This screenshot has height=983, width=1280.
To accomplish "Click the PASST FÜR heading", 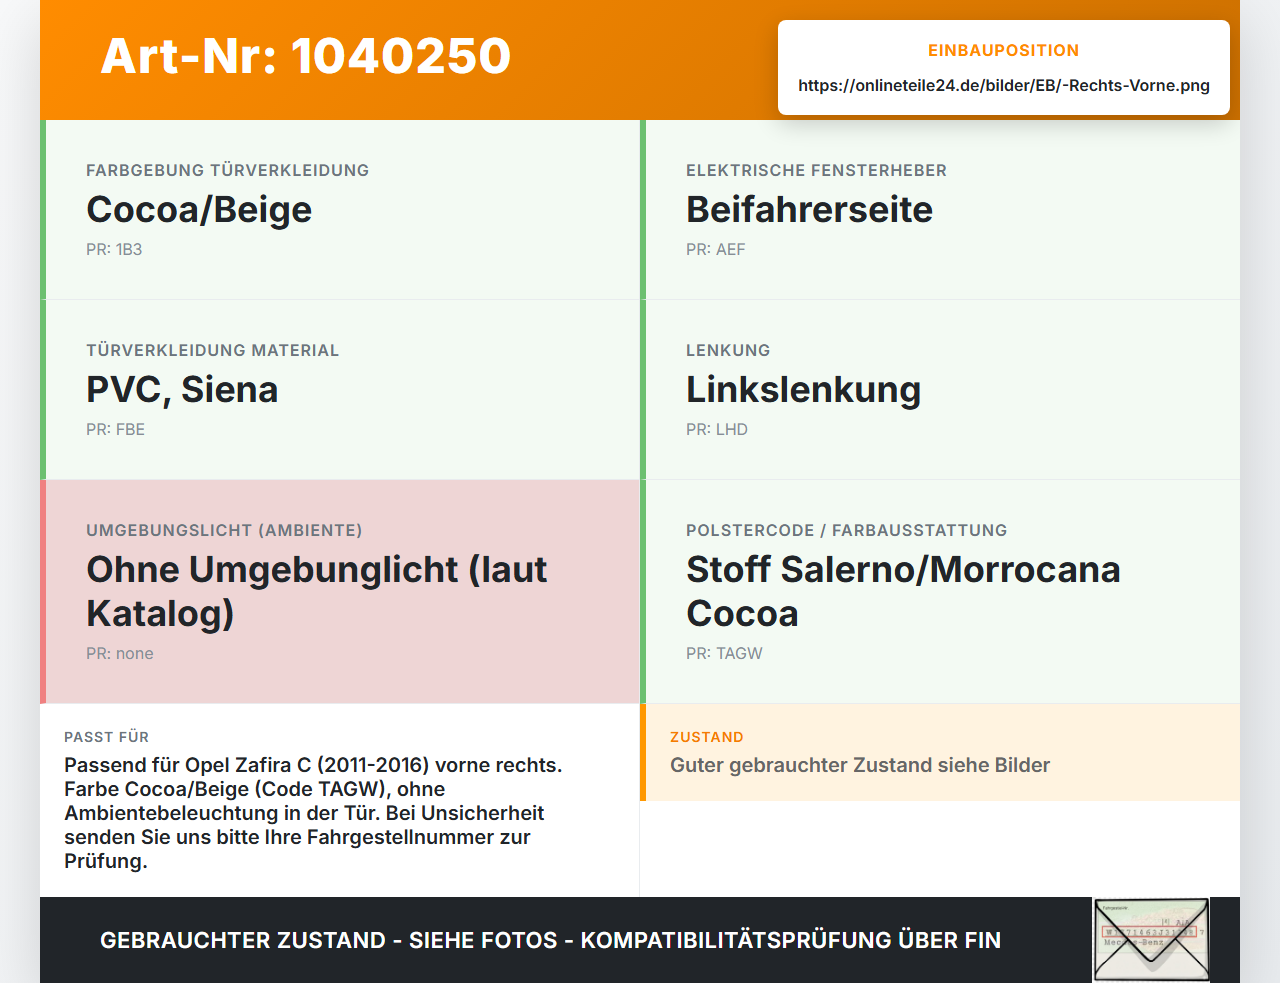I will pyautogui.click(x=107, y=737).
